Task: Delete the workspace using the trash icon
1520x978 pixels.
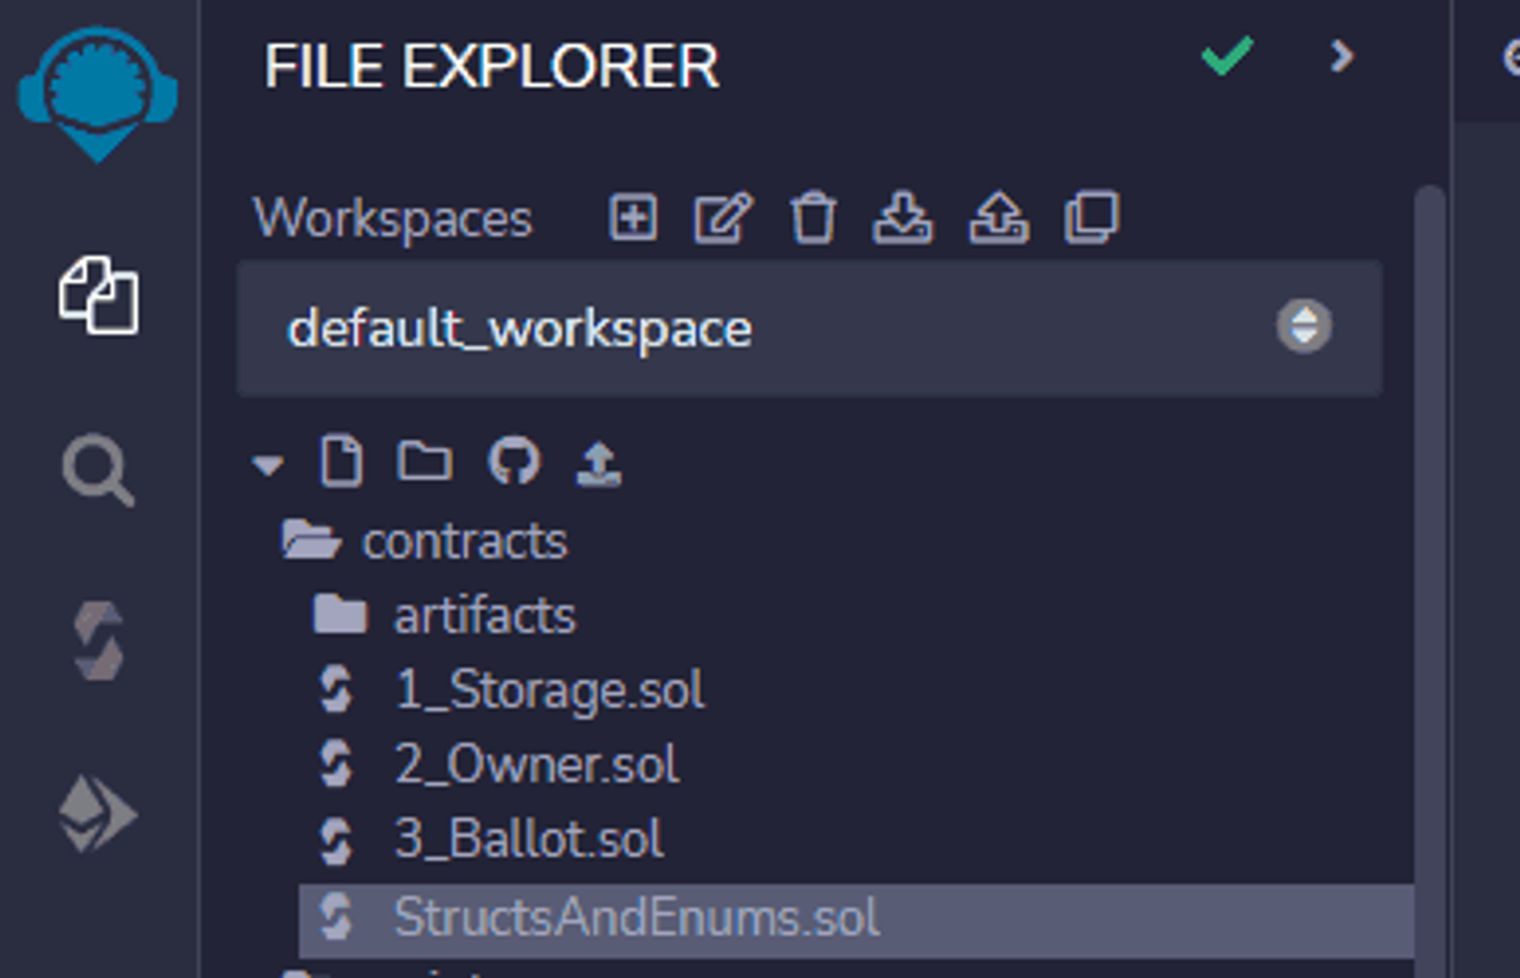Action: click(813, 217)
